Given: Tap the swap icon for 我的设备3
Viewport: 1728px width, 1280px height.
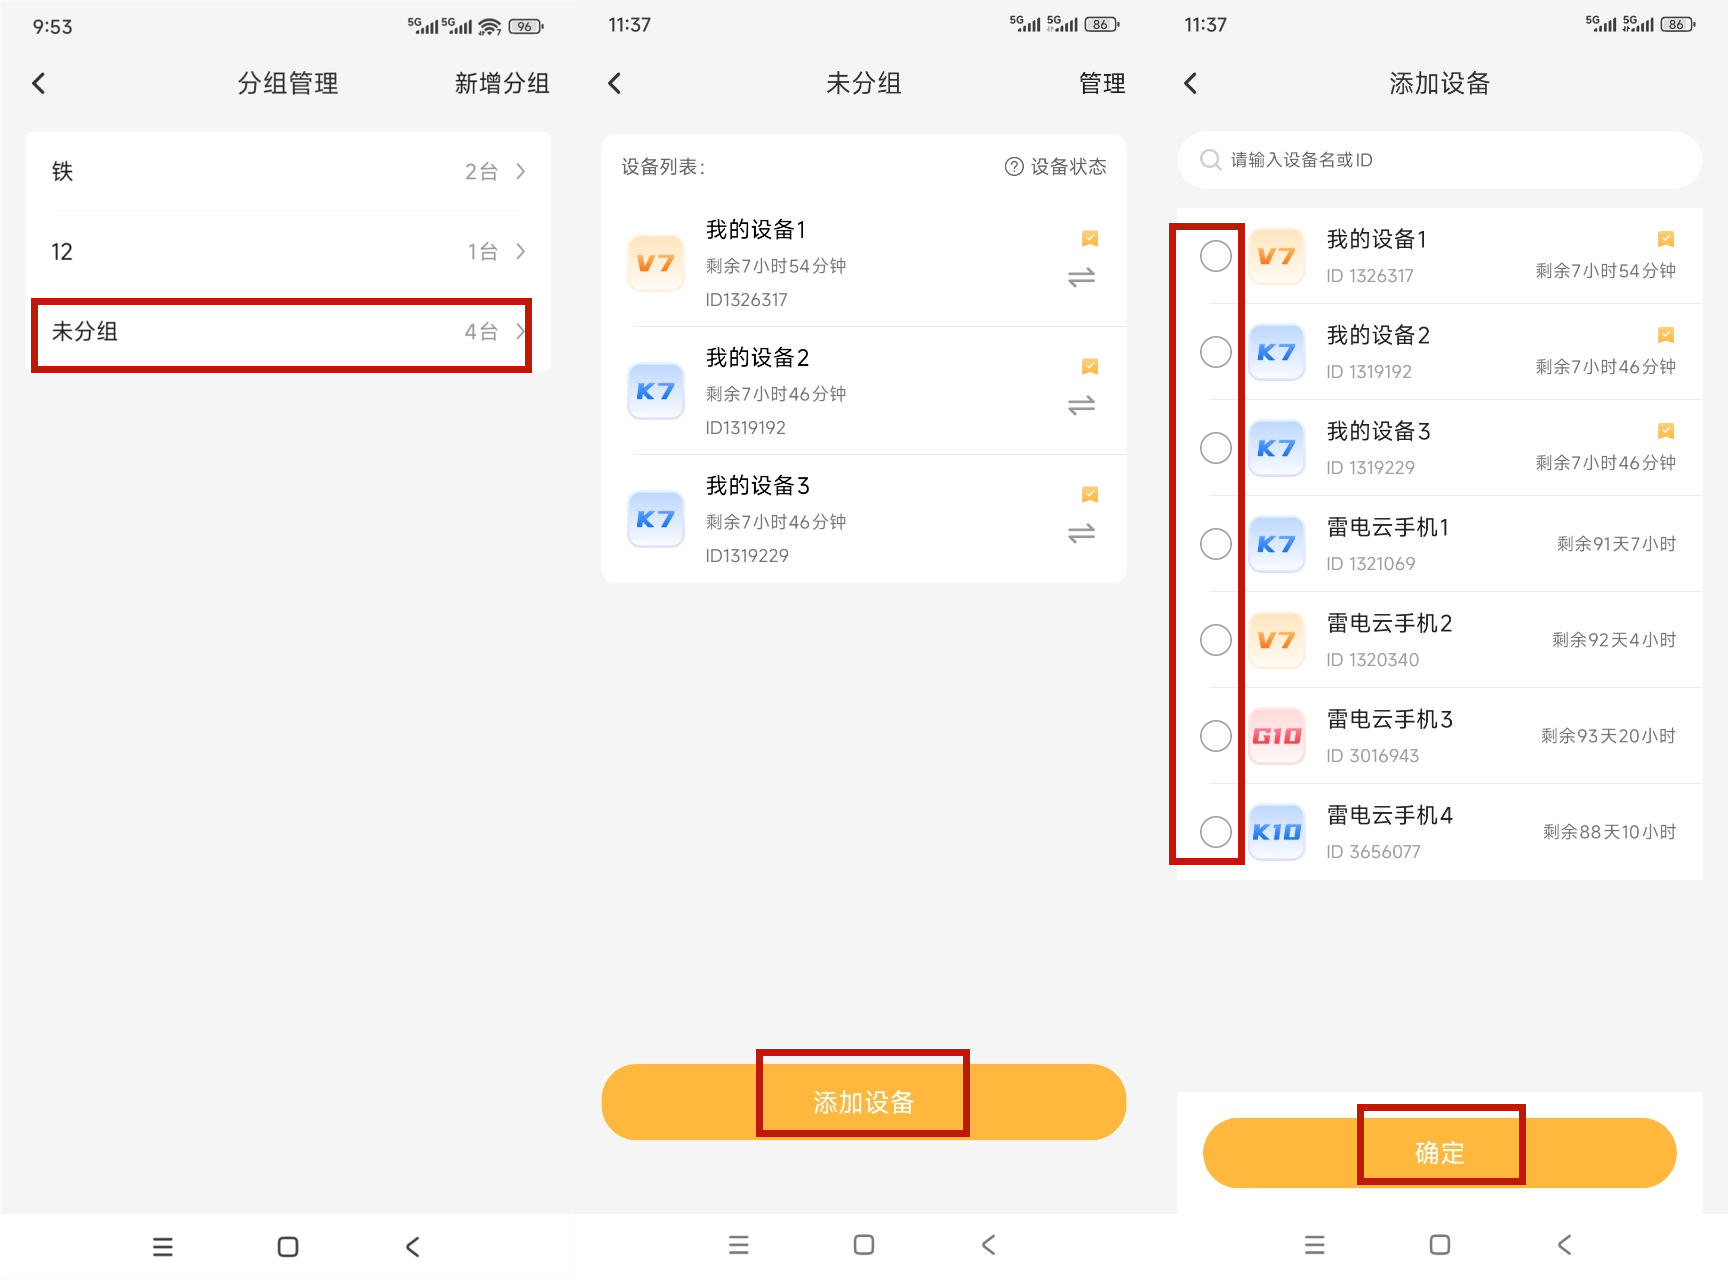Looking at the screenshot, I should pos(1081,533).
